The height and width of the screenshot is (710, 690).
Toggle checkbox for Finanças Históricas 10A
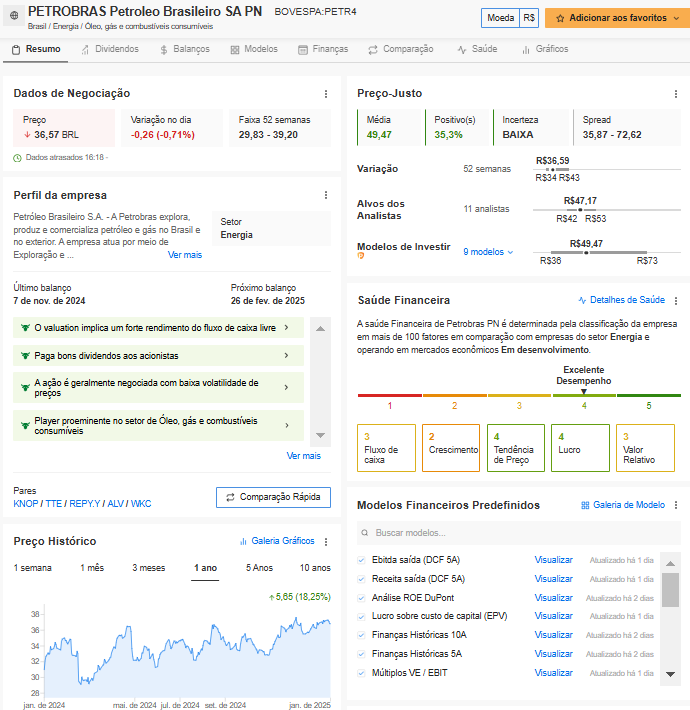click(x=361, y=635)
